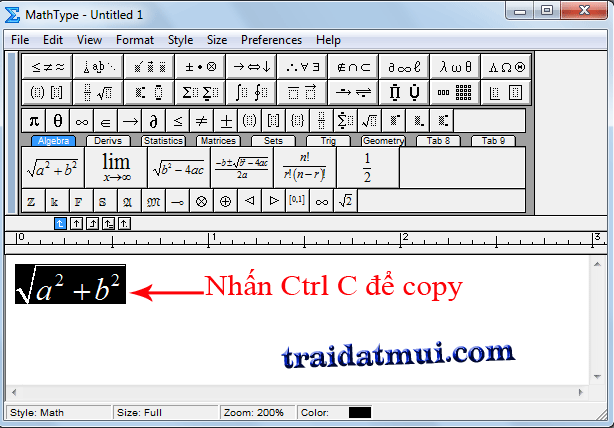
Task: Insert the sqrt(b²−4ac) expression
Action: point(179,168)
